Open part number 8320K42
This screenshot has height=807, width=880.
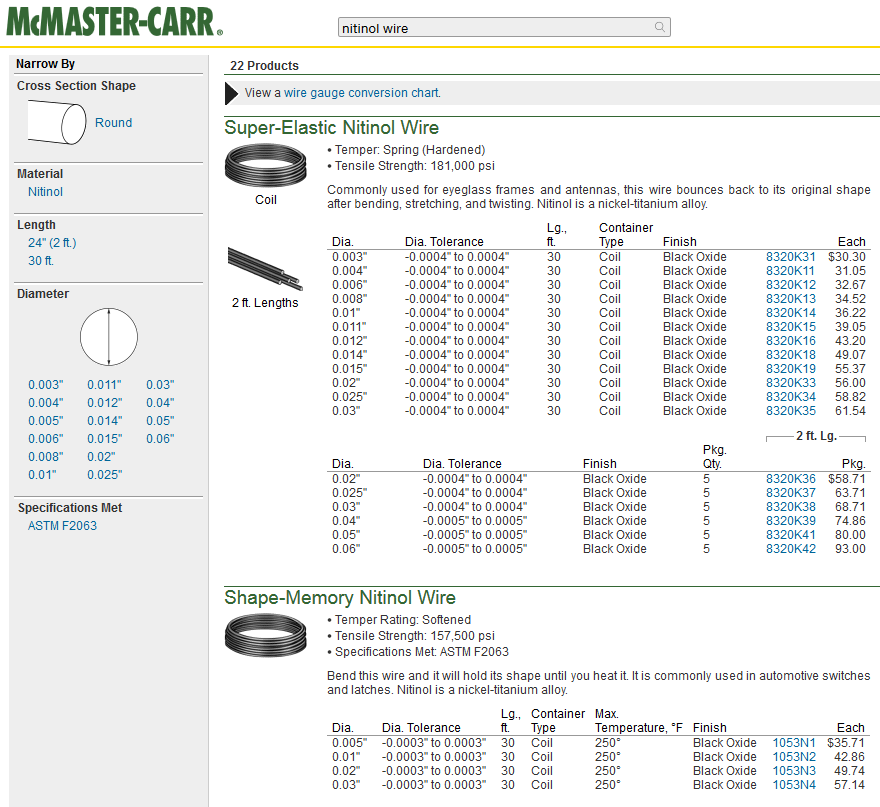coord(791,549)
